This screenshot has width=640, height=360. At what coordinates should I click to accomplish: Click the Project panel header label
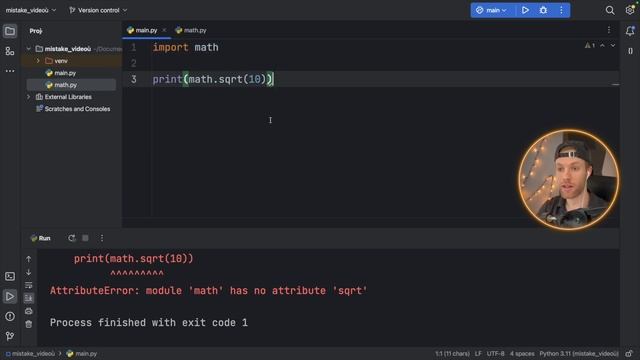point(36,31)
